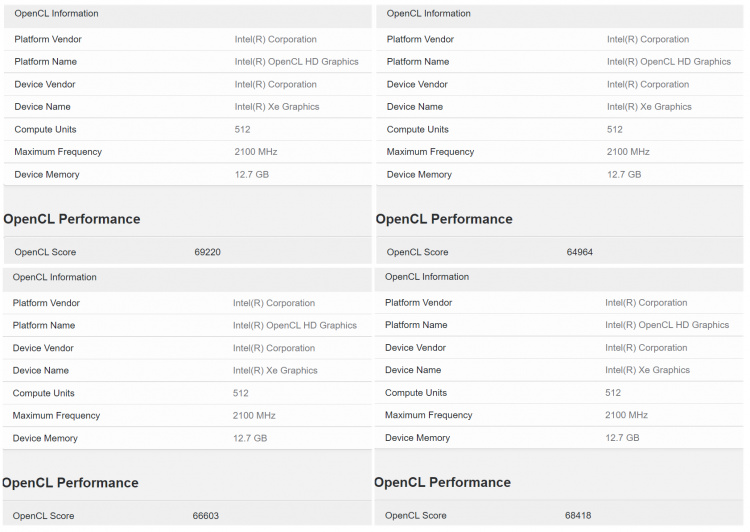Click the OpenCL score value 66603
Screen dimensions: 750x532
(x=205, y=516)
